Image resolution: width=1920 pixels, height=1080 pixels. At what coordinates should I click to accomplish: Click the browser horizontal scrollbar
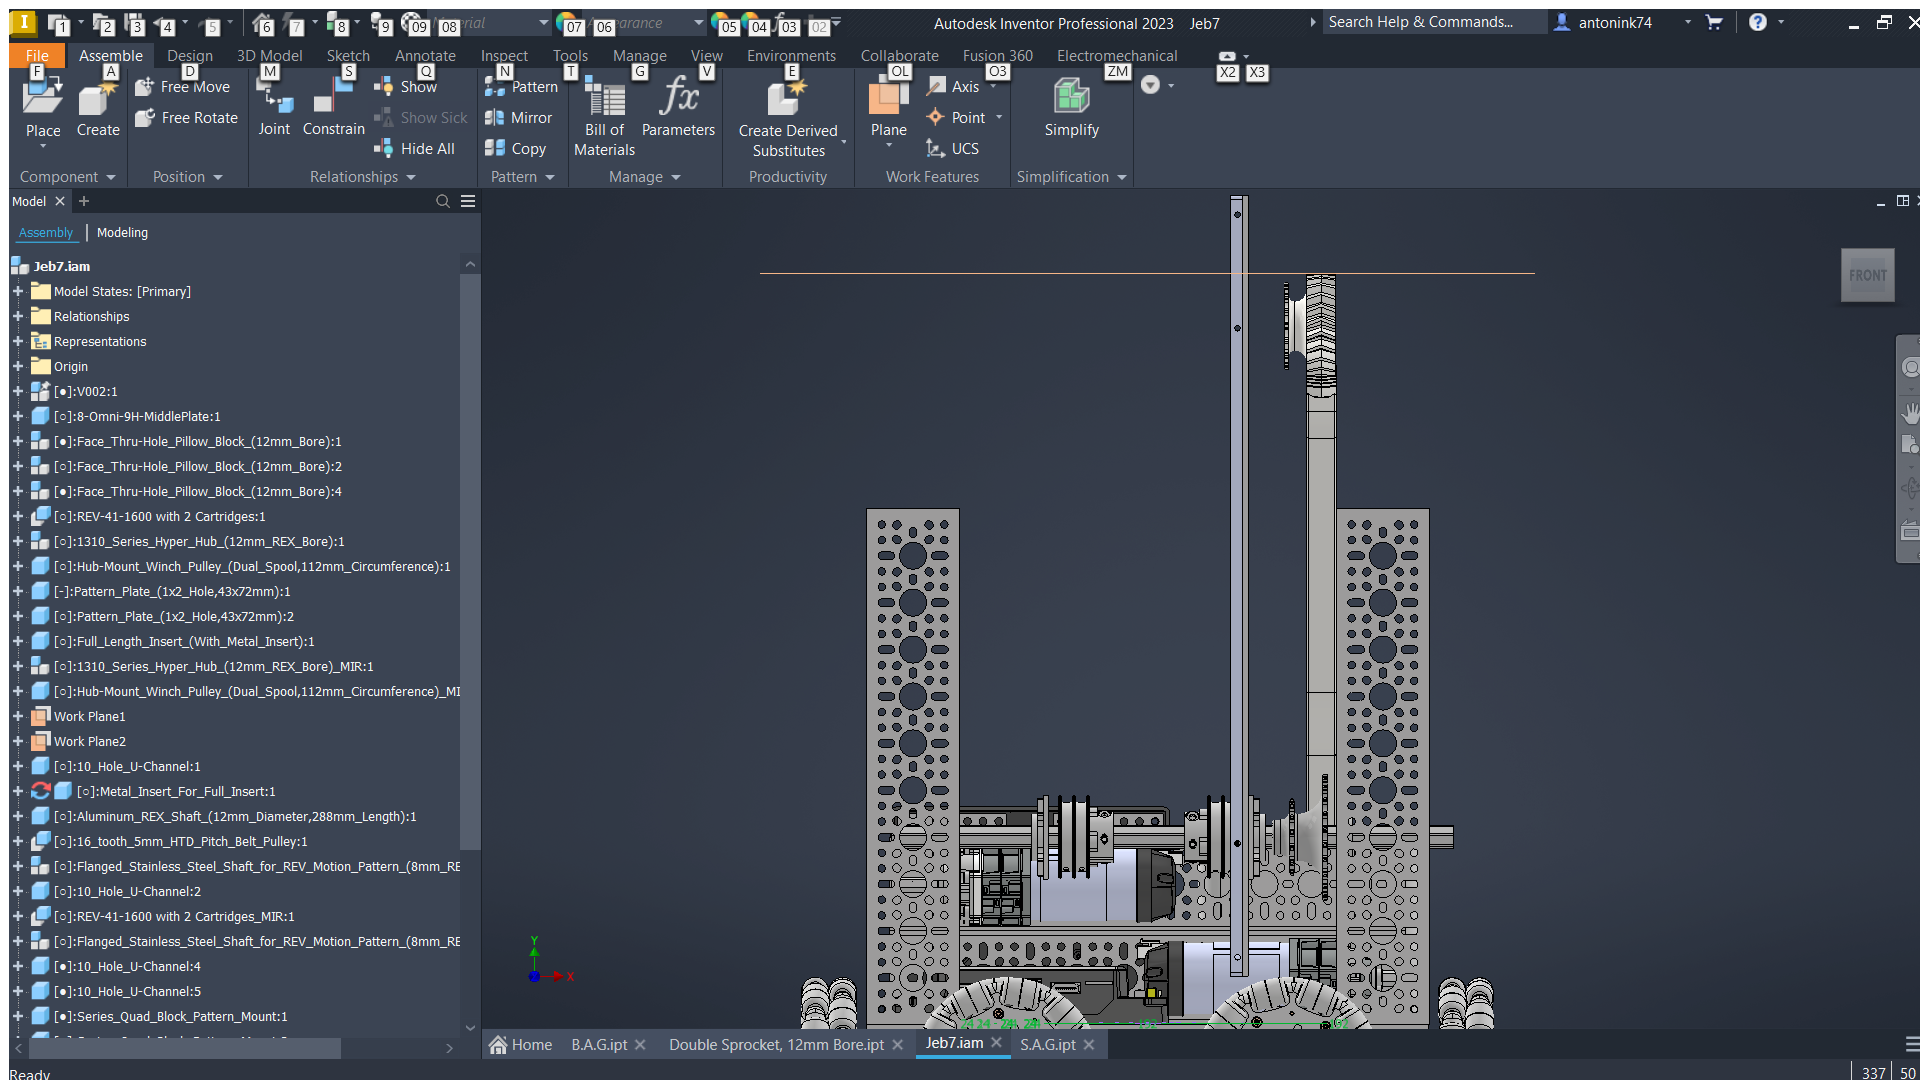(x=184, y=1048)
